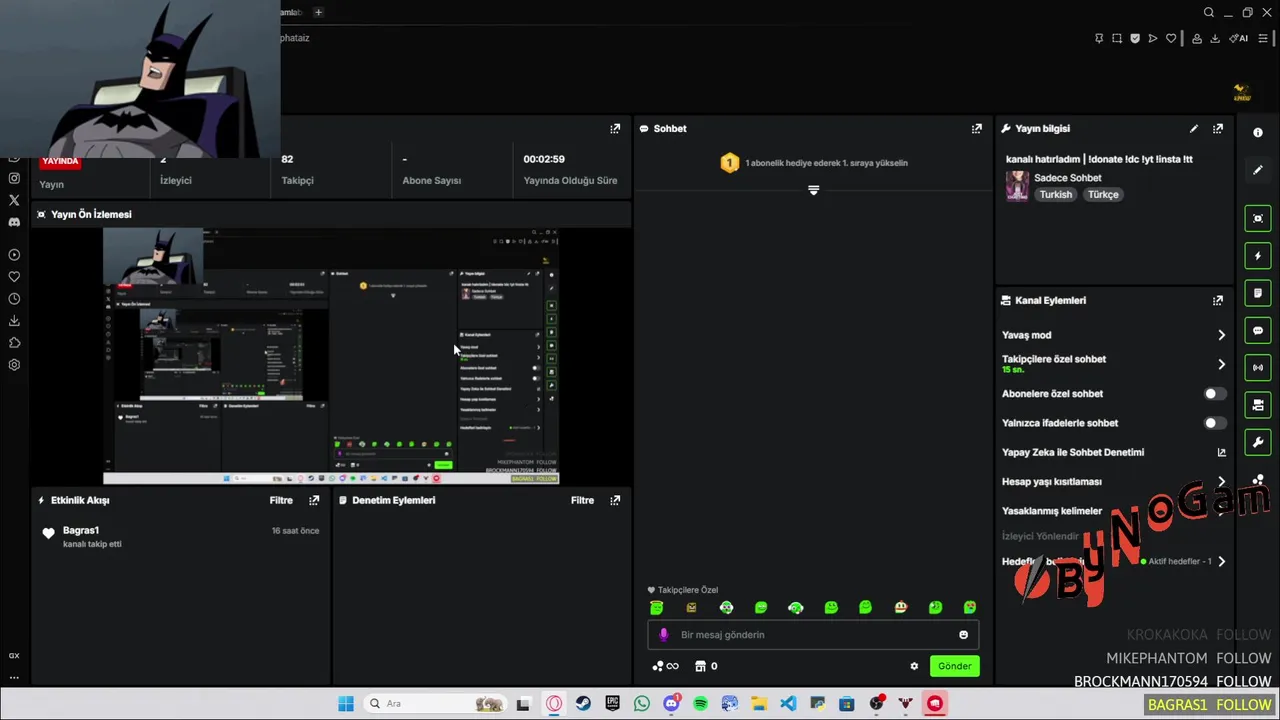This screenshot has width=1280, height=720.
Task: Click the Sadece Sohbet category thumbnail
Action: coord(1017,186)
